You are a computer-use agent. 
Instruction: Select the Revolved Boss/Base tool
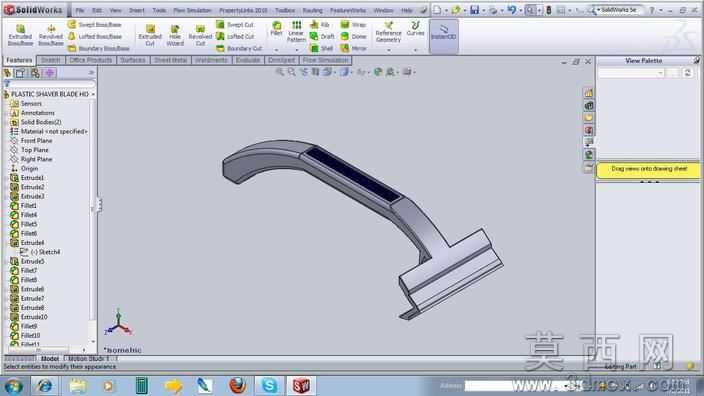[51, 35]
